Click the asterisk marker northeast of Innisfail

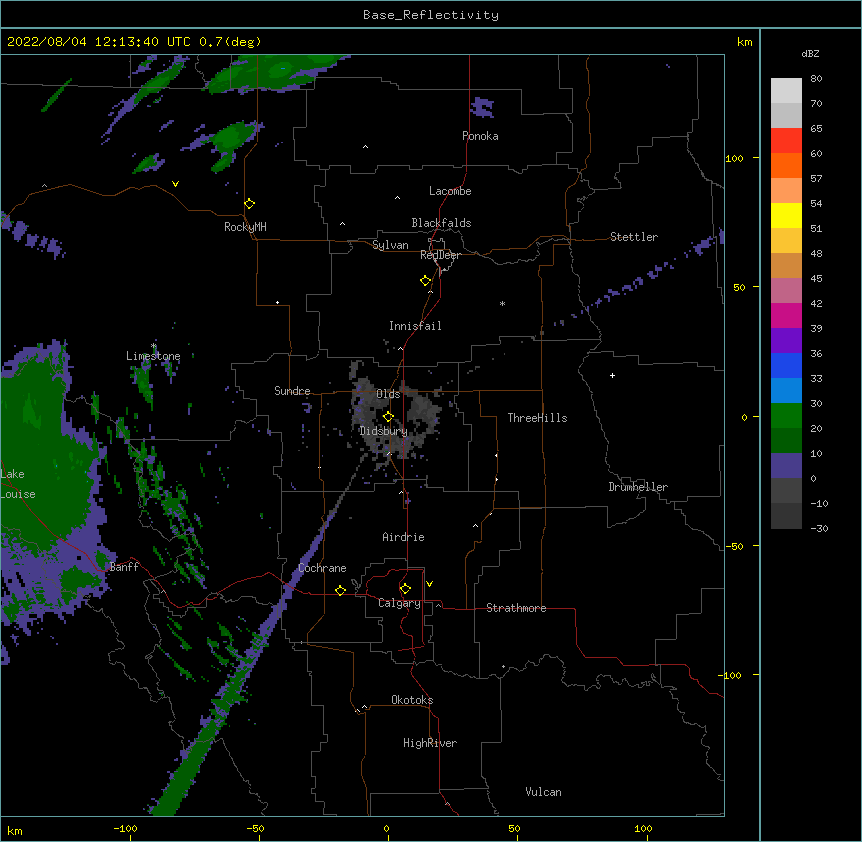(x=502, y=303)
